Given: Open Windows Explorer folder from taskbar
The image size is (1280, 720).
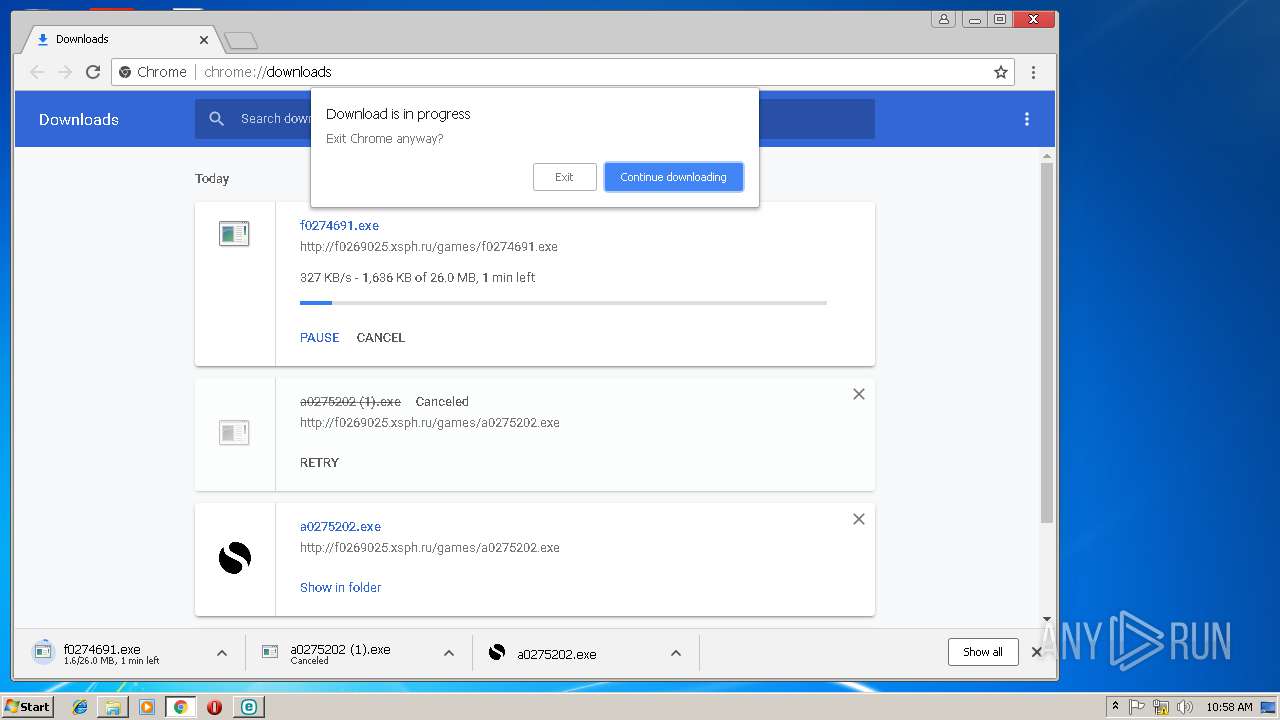Looking at the screenshot, I should click(x=113, y=707).
